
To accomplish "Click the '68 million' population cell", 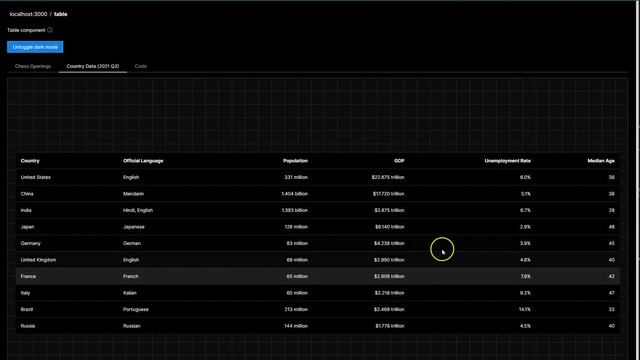I will [x=297, y=260].
